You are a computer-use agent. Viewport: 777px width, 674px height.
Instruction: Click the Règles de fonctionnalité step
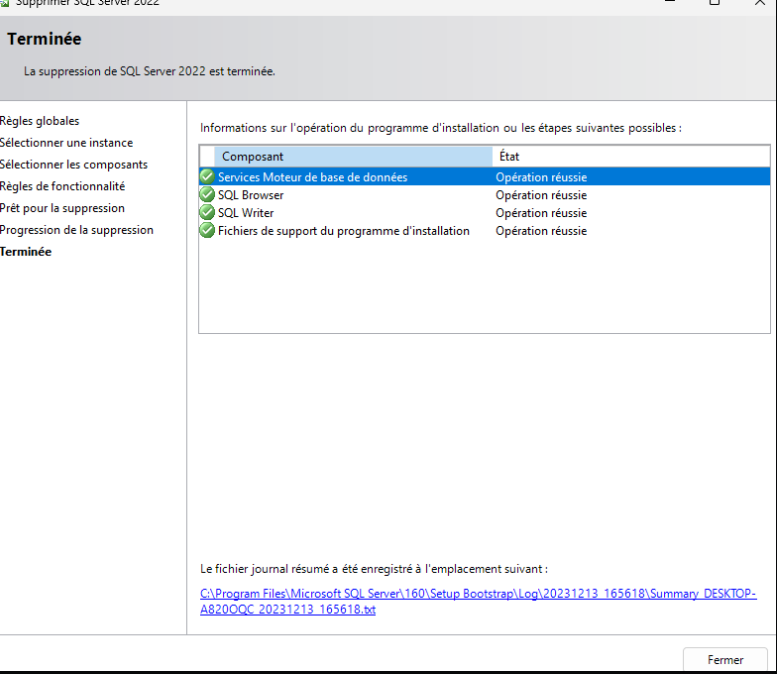[62, 186]
